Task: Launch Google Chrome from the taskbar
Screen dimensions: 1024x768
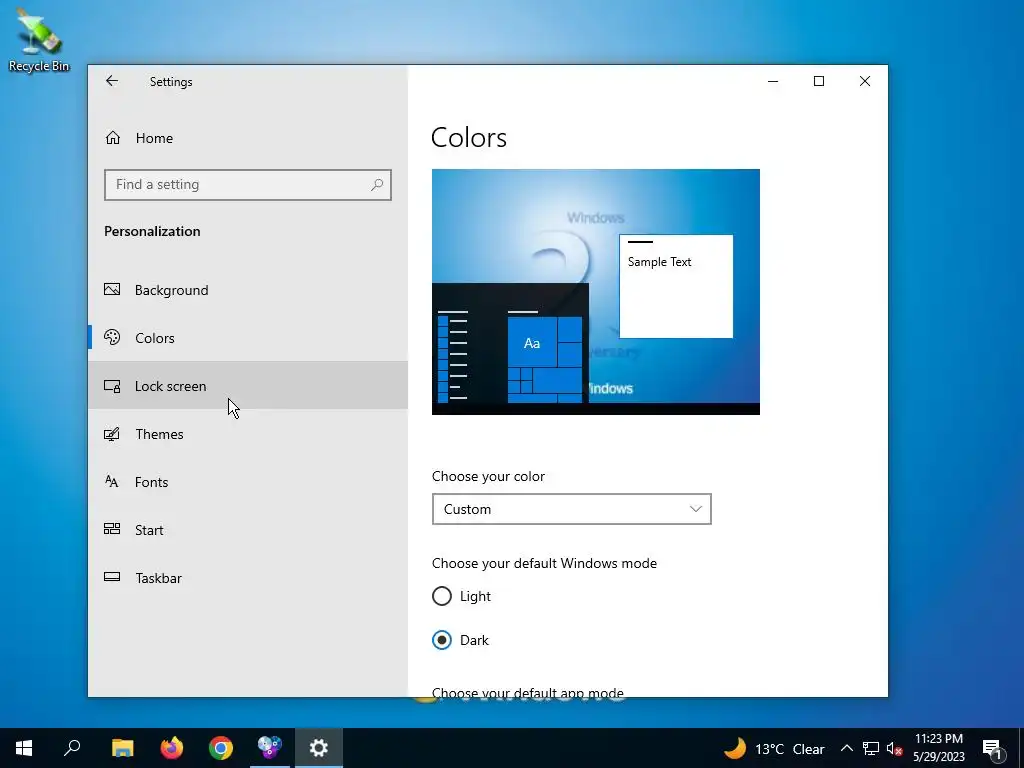Action: click(x=221, y=748)
